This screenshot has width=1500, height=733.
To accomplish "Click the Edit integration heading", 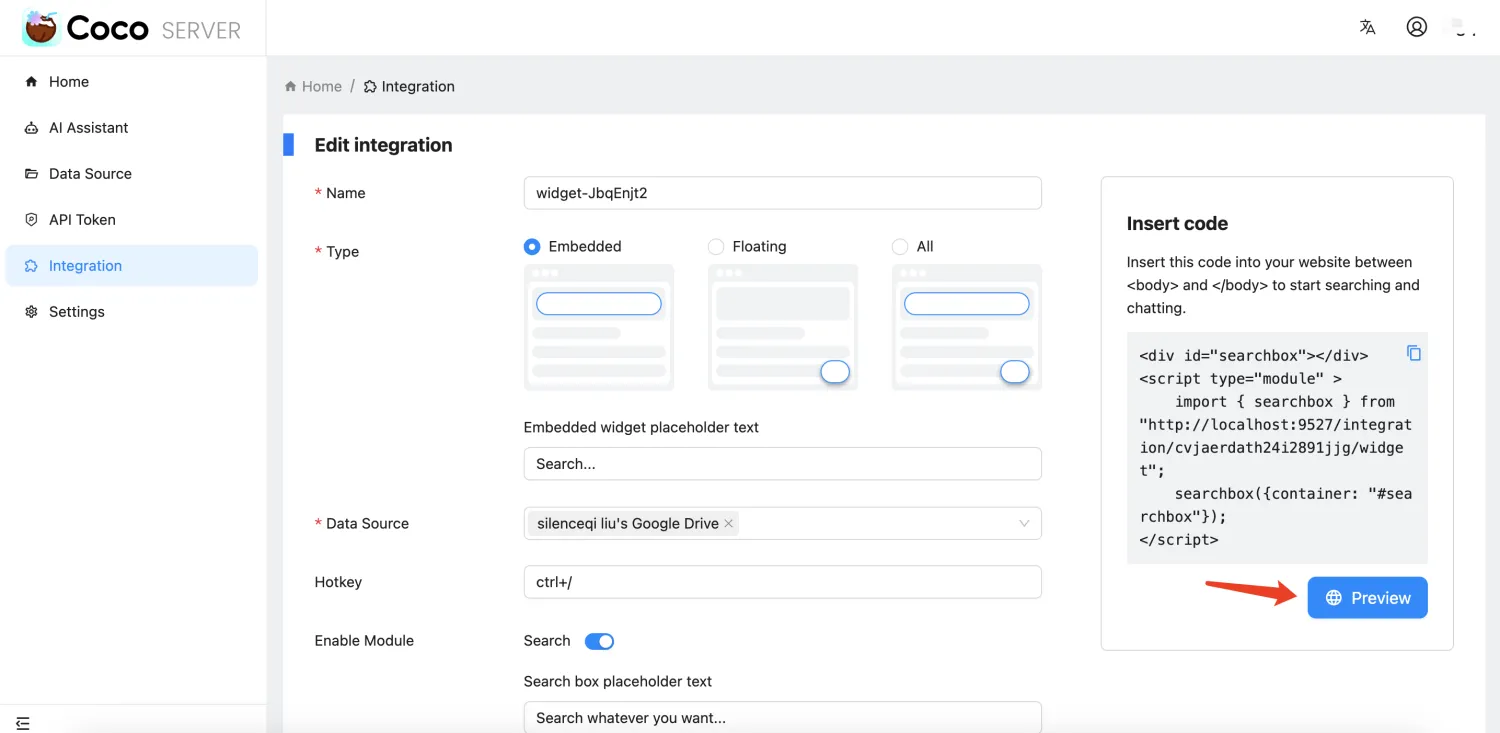I will click(x=383, y=145).
